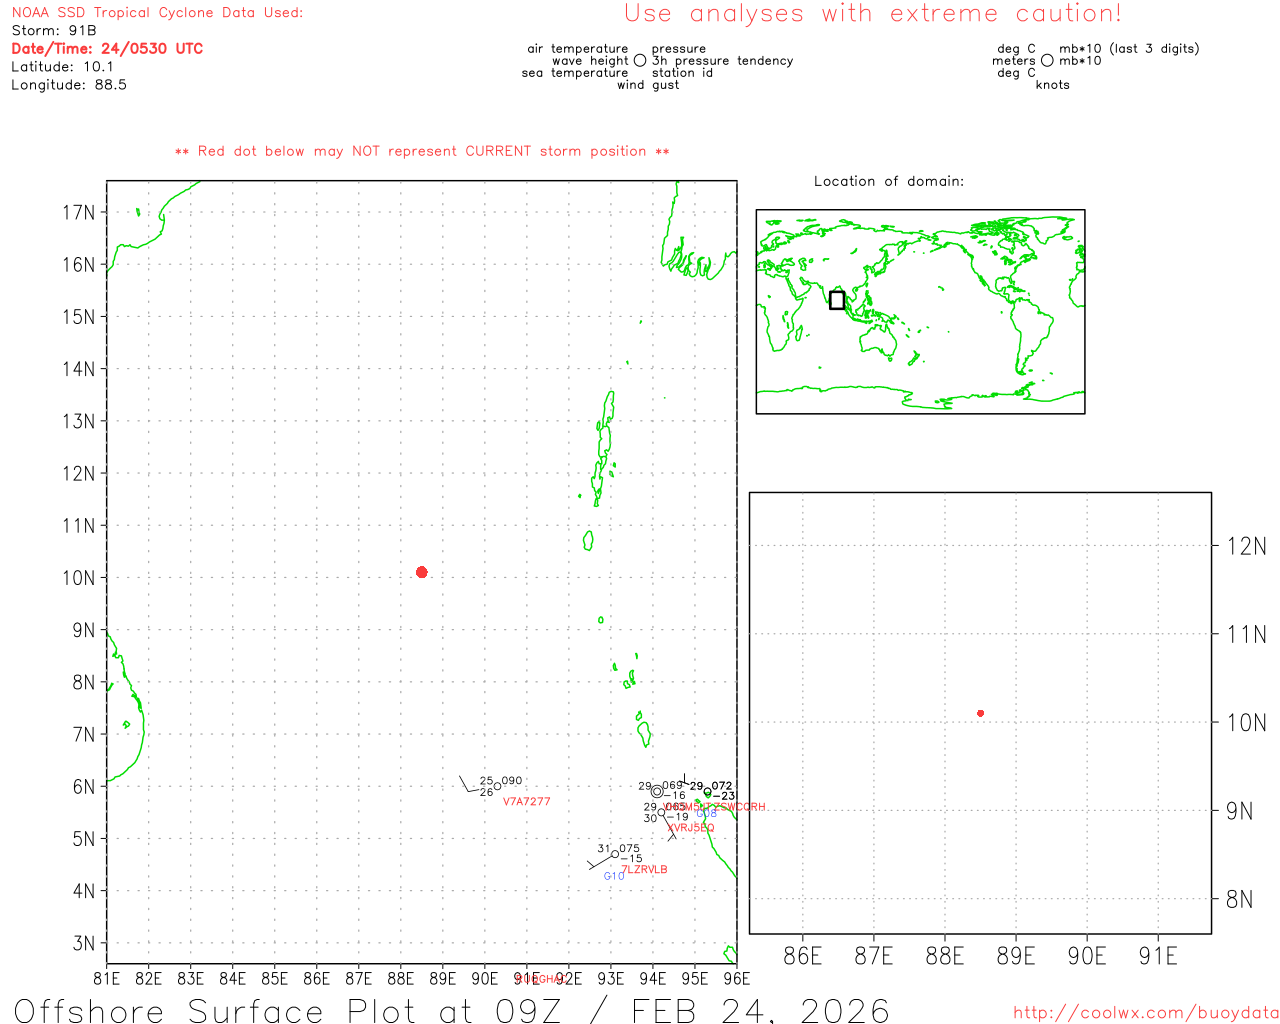The width and height of the screenshot is (1280, 1024).
Task: Select station circle for ship 7LZRVLB
Action: (x=614, y=854)
